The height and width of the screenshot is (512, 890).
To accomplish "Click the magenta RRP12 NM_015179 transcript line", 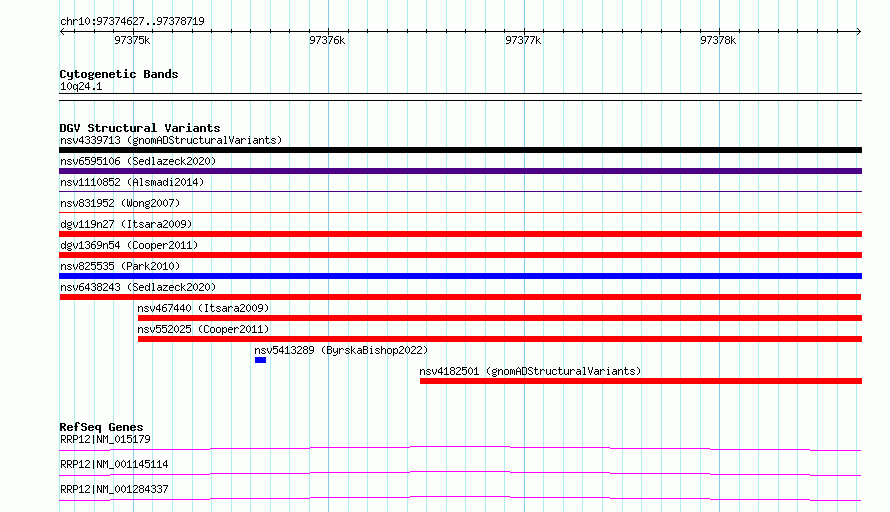I will [x=460, y=447].
